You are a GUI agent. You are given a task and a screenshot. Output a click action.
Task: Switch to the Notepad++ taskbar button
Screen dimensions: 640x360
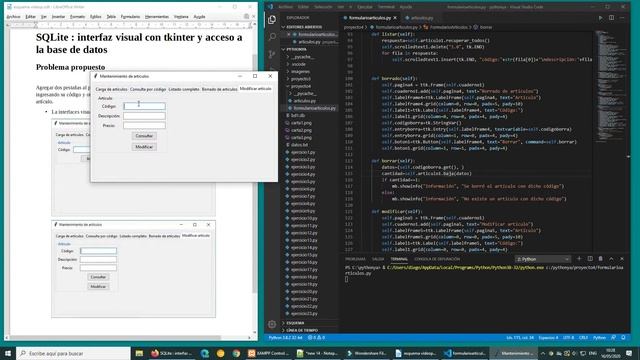click(x=317, y=353)
